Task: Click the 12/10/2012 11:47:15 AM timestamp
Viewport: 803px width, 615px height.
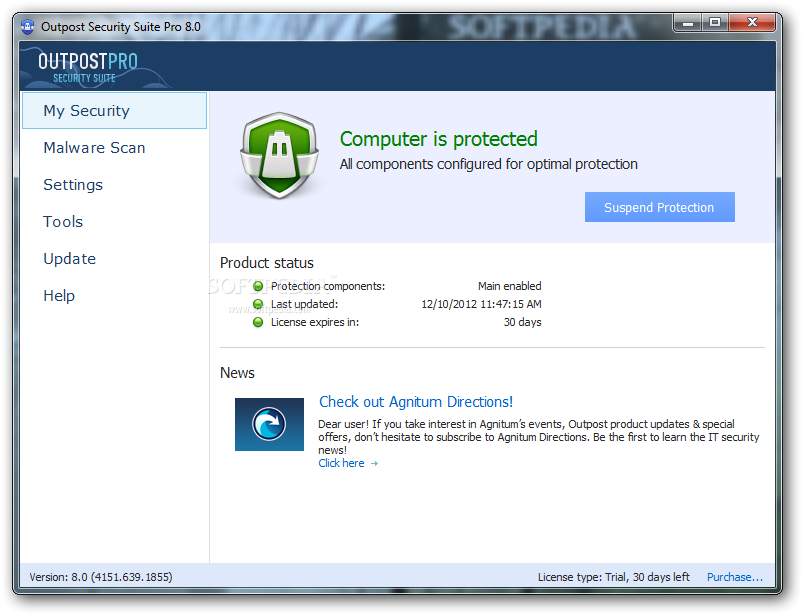Action: pyautogui.click(x=481, y=304)
